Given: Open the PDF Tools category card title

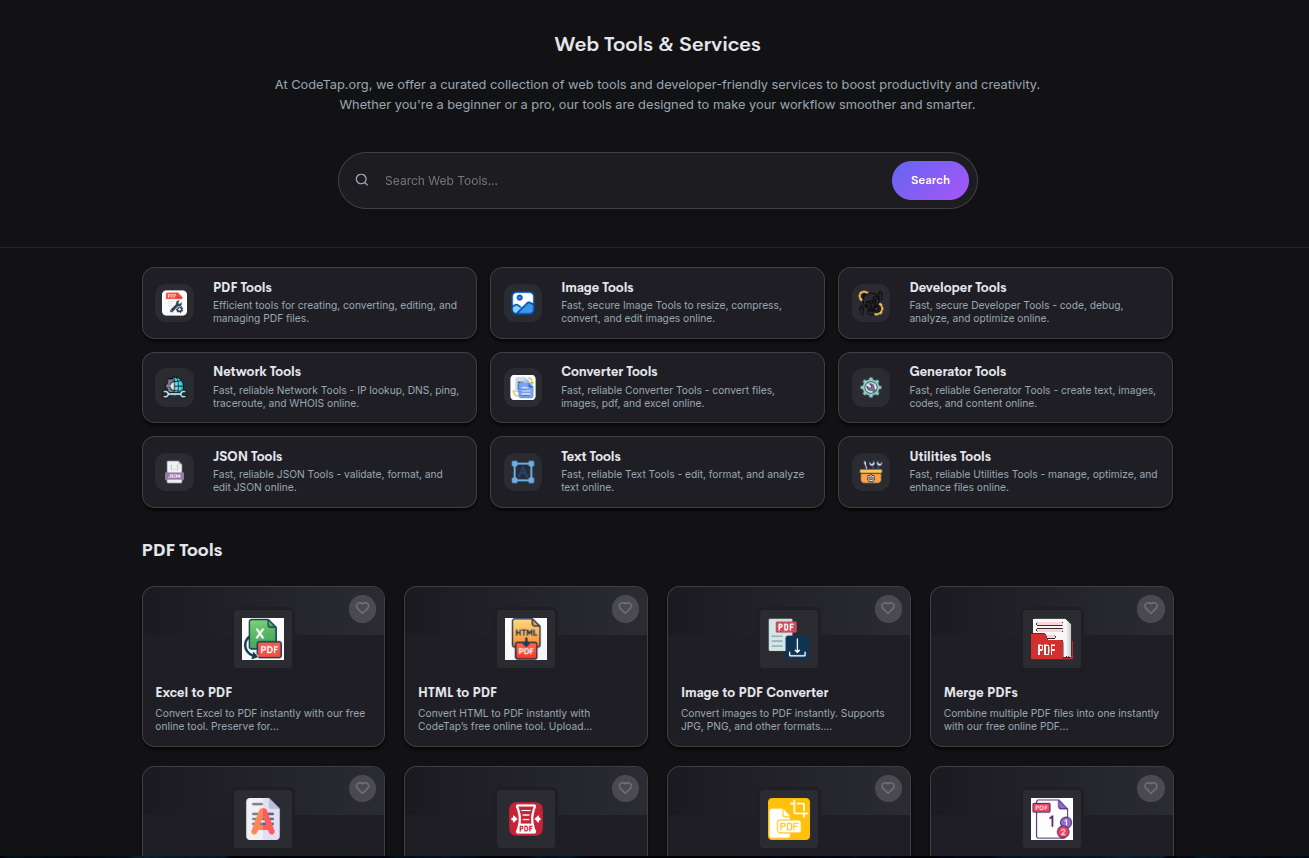Looking at the screenshot, I should [x=242, y=287].
